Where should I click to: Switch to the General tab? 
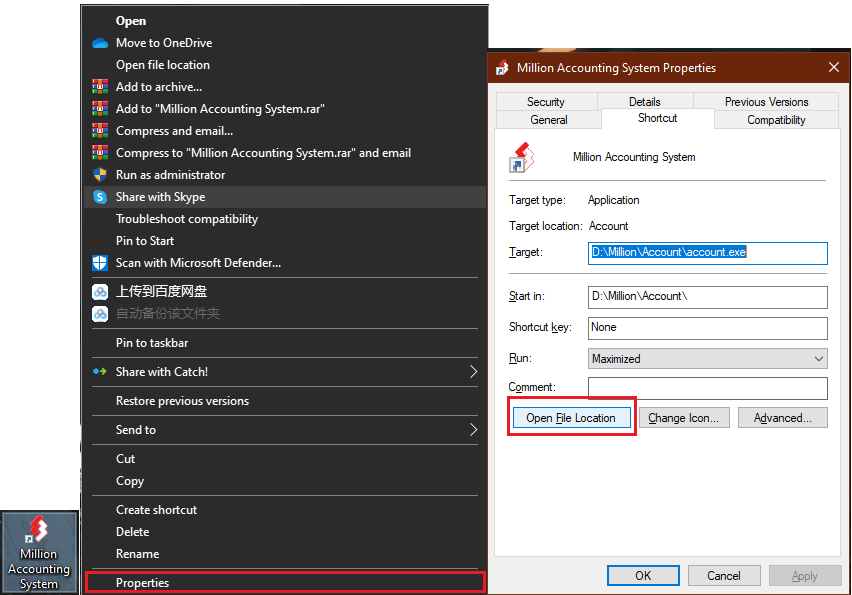click(x=549, y=120)
